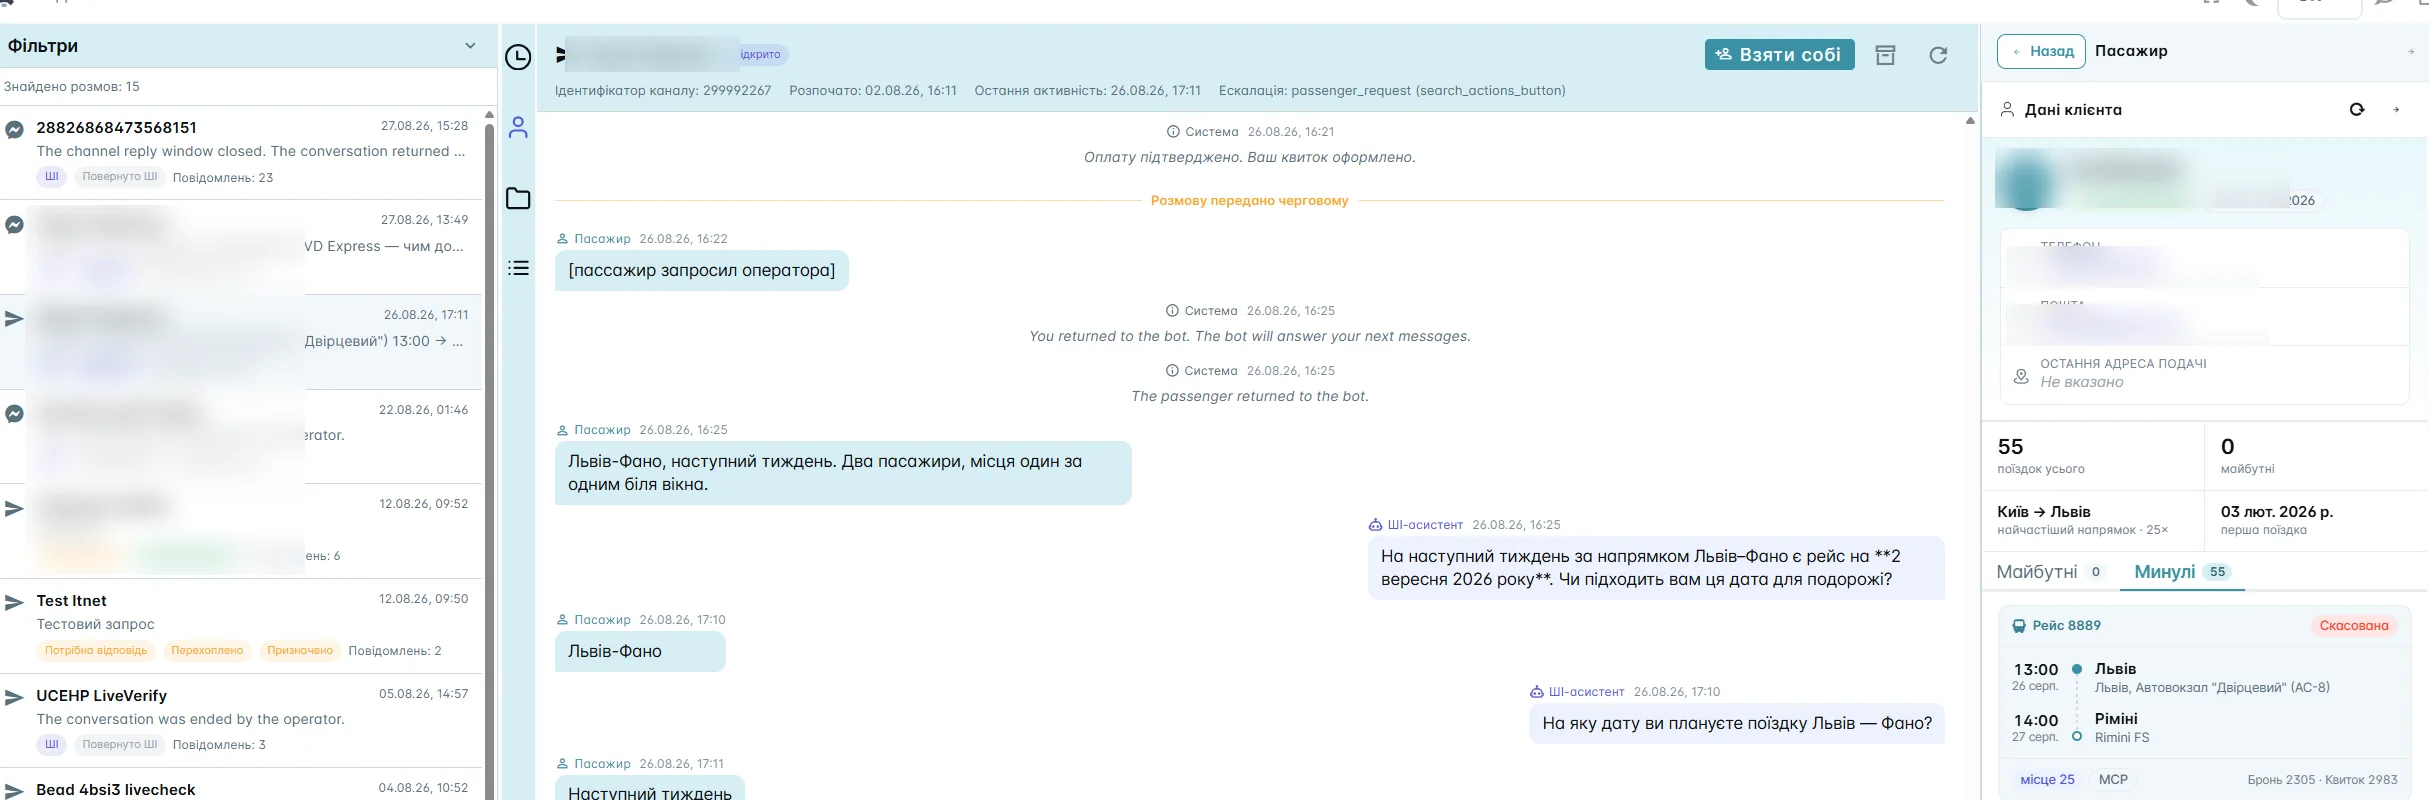The height and width of the screenshot is (800, 2429).
Task: Click the send icon of the 26.08.26, 17:11 conversation
Action: (x=15, y=319)
